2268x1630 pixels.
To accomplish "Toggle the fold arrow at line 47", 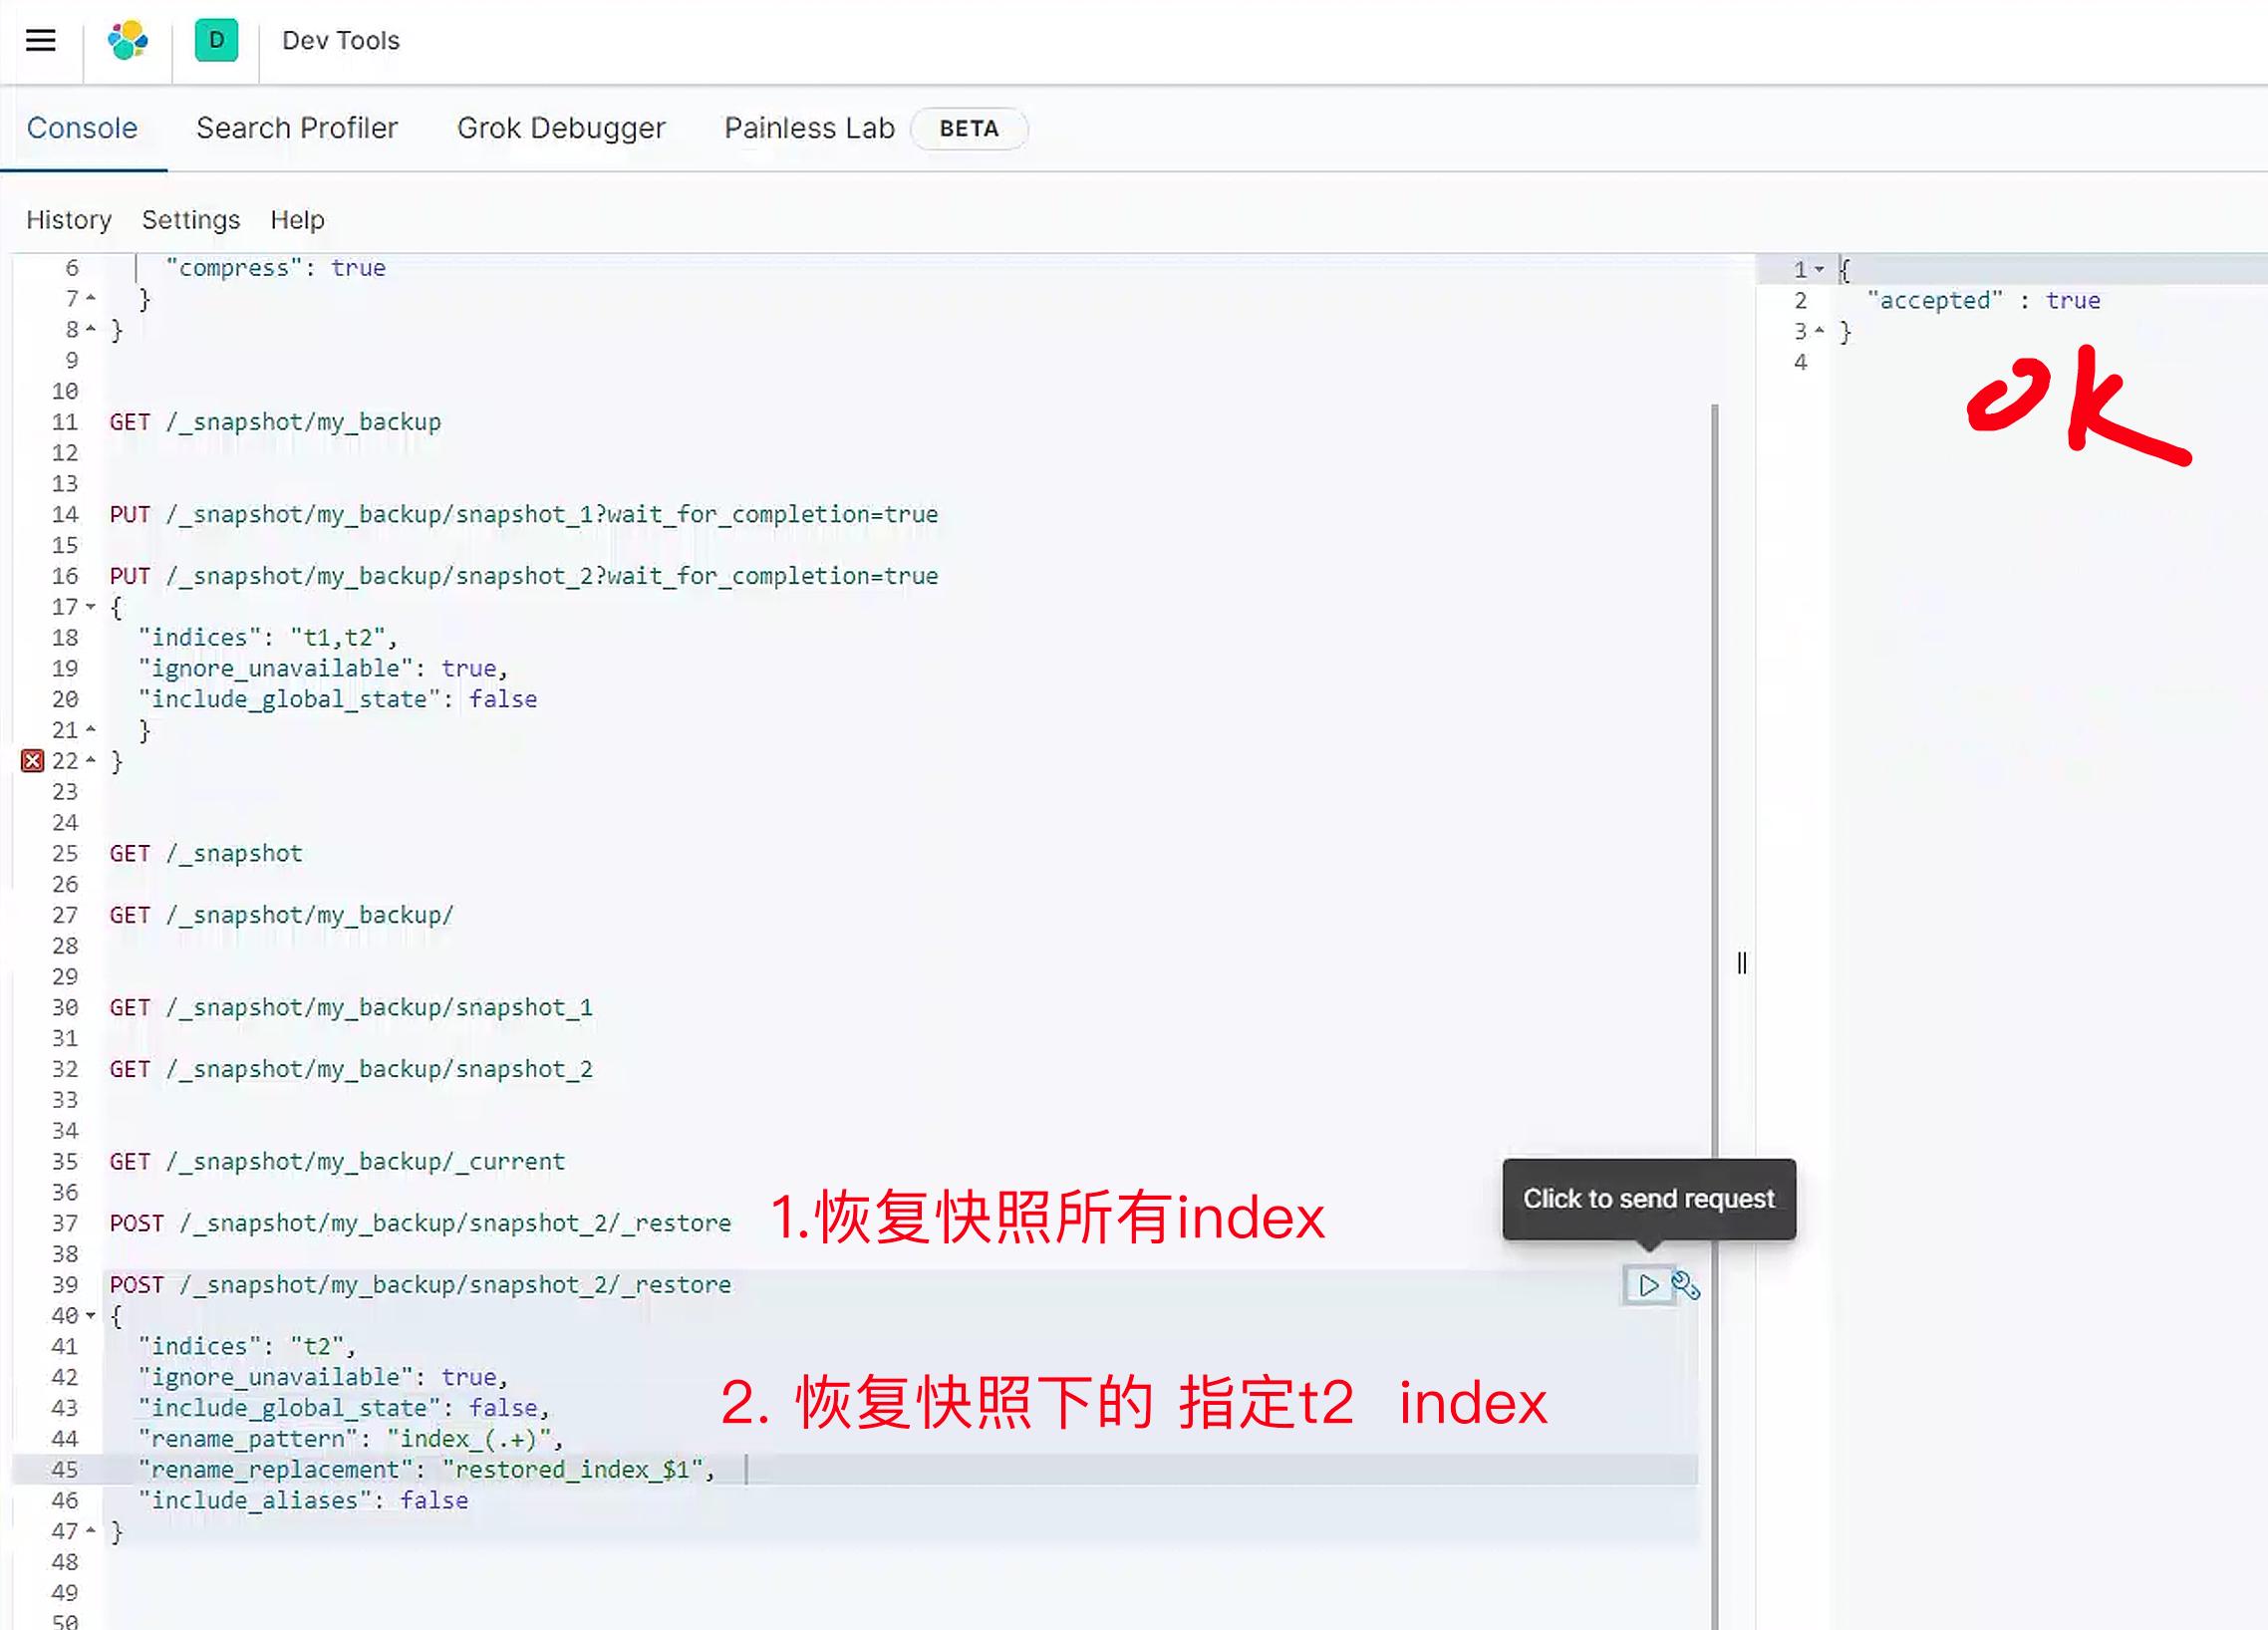I will click(x=91, y=1531).
